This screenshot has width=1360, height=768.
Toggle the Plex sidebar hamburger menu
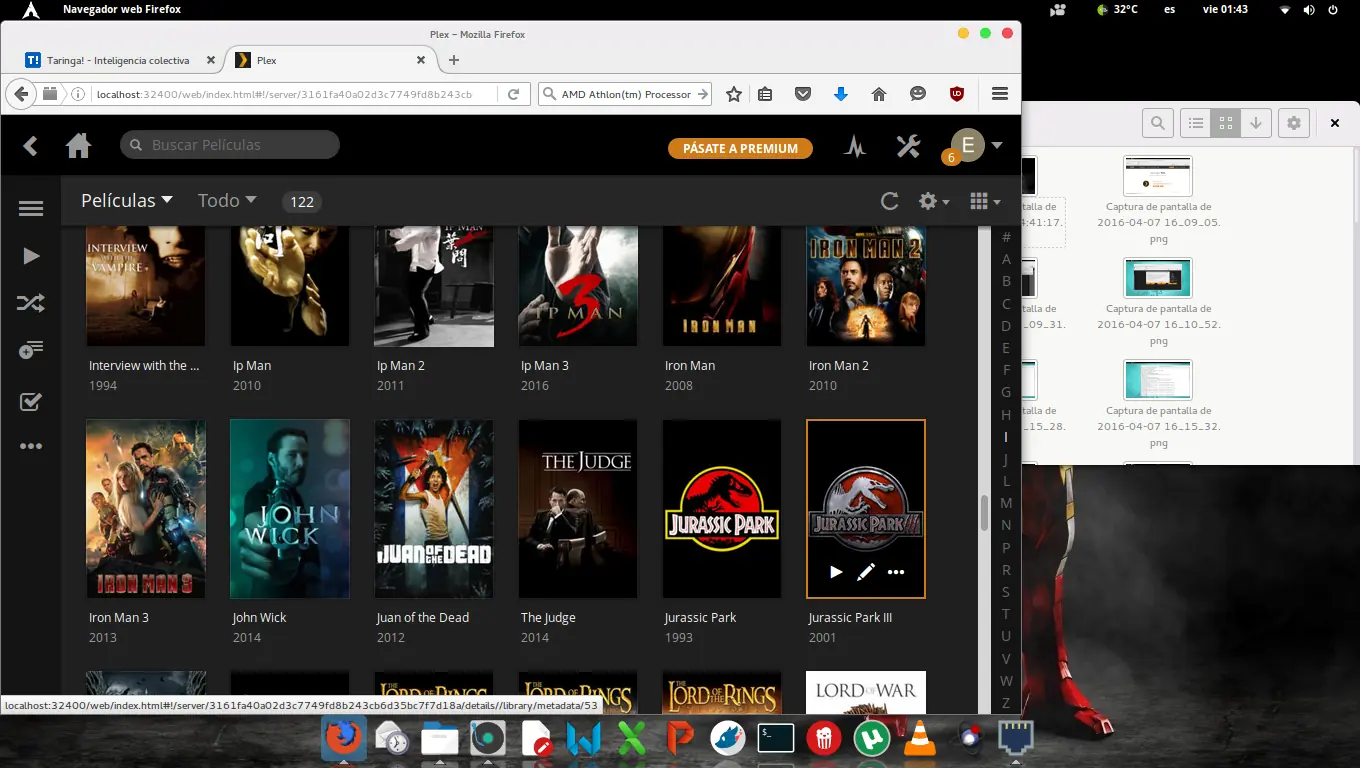31,209
